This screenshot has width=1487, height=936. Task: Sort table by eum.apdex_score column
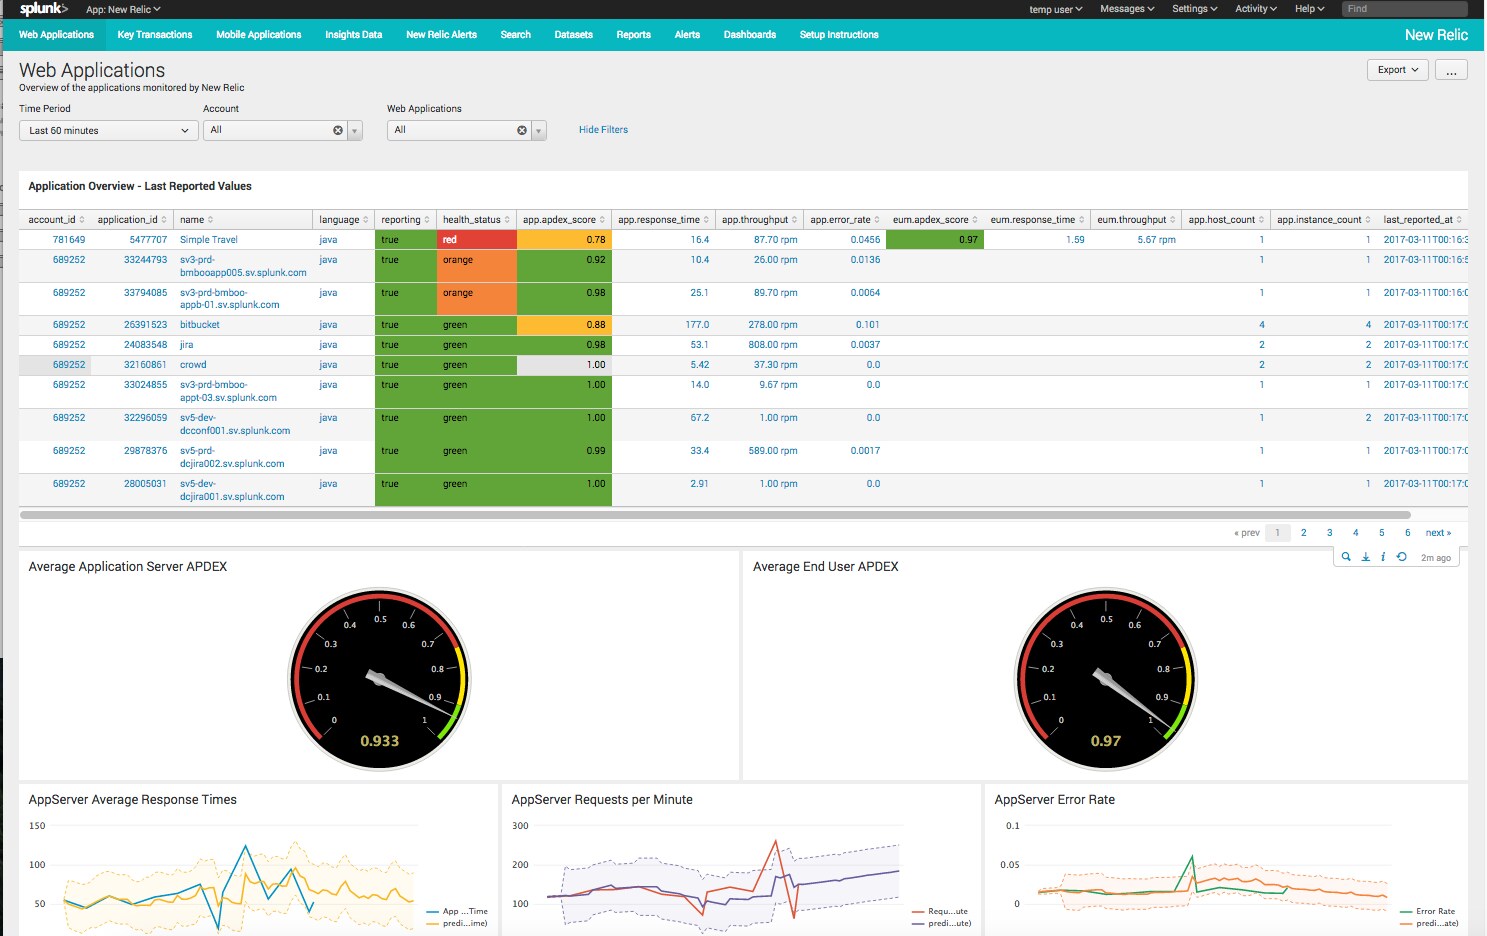click(935, 220)
